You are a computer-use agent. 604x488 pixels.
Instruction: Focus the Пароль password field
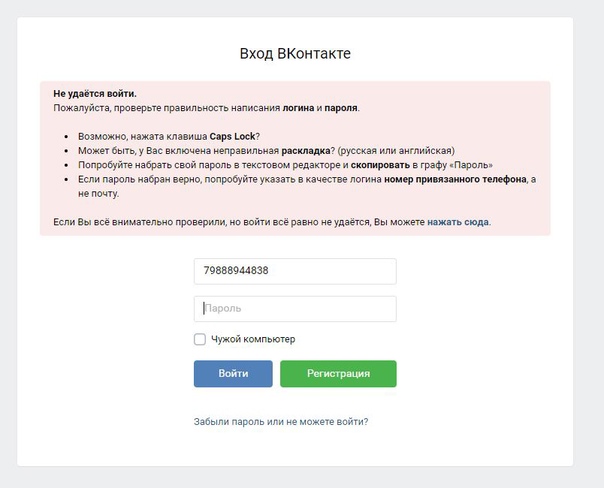pyautogui.click(x=295, y=309)
